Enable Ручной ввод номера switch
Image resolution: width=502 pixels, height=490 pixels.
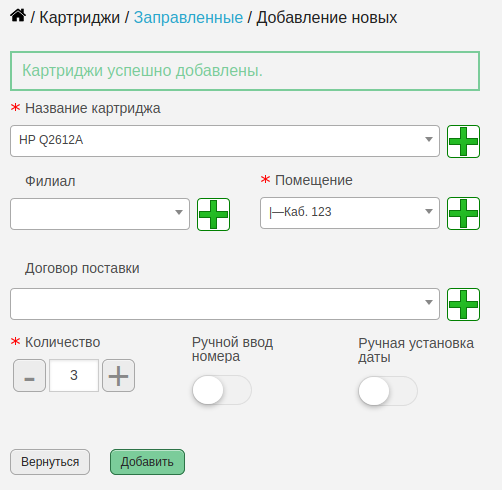[x=222, y=390]
